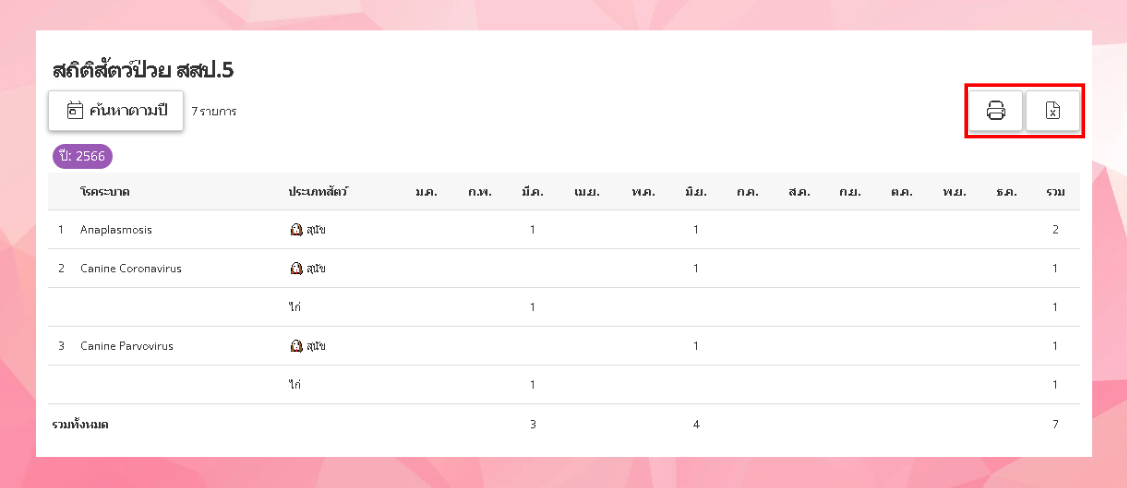The image size is (1127, 488).
Task: Select the Anaplasmosis disease row
Action: pos(116,230)
